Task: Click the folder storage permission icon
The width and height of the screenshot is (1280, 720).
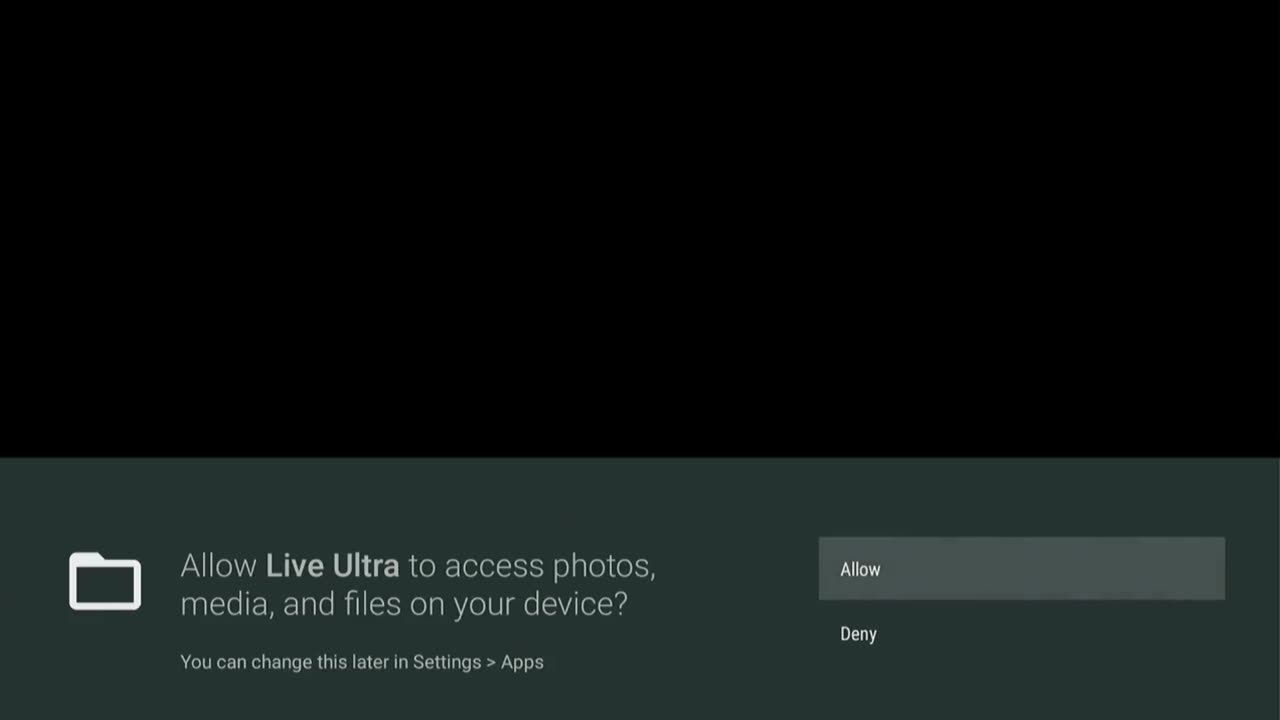Action: coord(105,581)
